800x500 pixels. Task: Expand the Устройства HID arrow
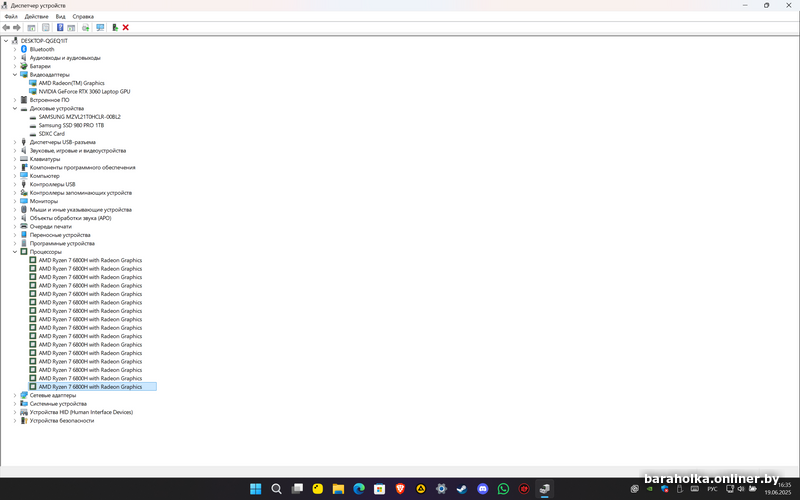pyautogui.click(x=15, y=412)
